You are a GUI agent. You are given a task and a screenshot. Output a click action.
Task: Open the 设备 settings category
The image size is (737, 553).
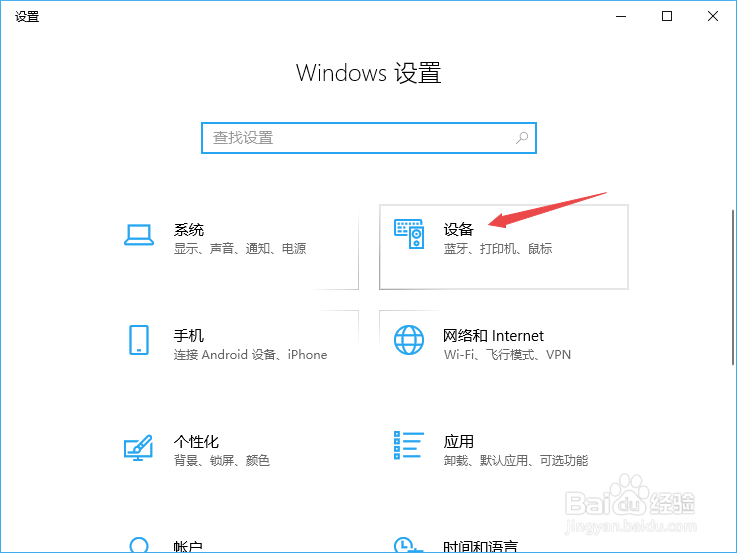[x=504, y=247]
